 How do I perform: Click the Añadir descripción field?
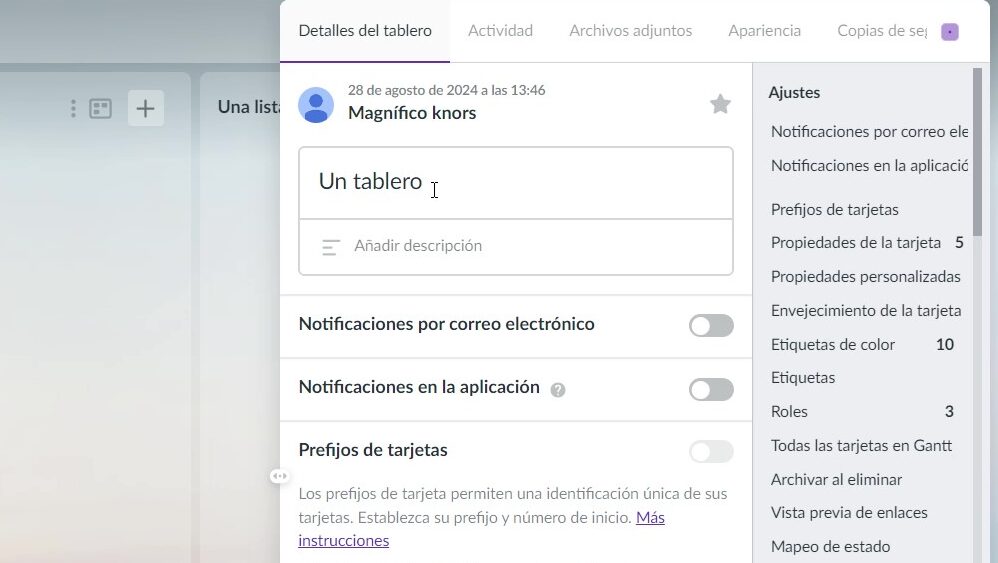pyautogui.click(x=516, y=247)
